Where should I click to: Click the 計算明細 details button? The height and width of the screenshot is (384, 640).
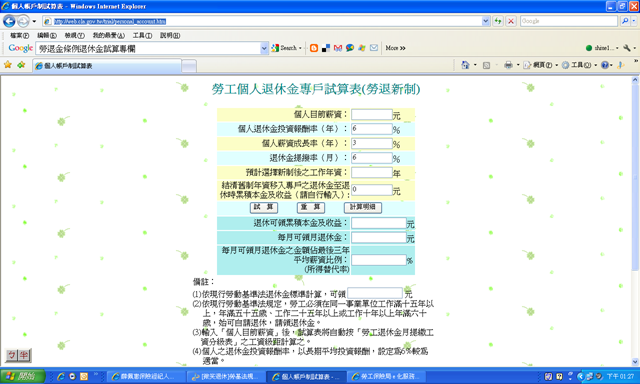click(362, 207)
